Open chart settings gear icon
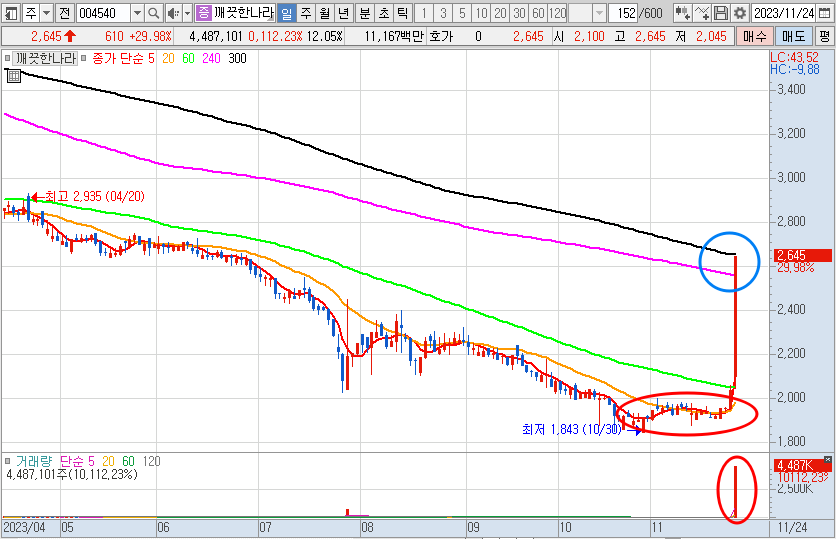The image size is (836, 539). [x=740, y=13]
